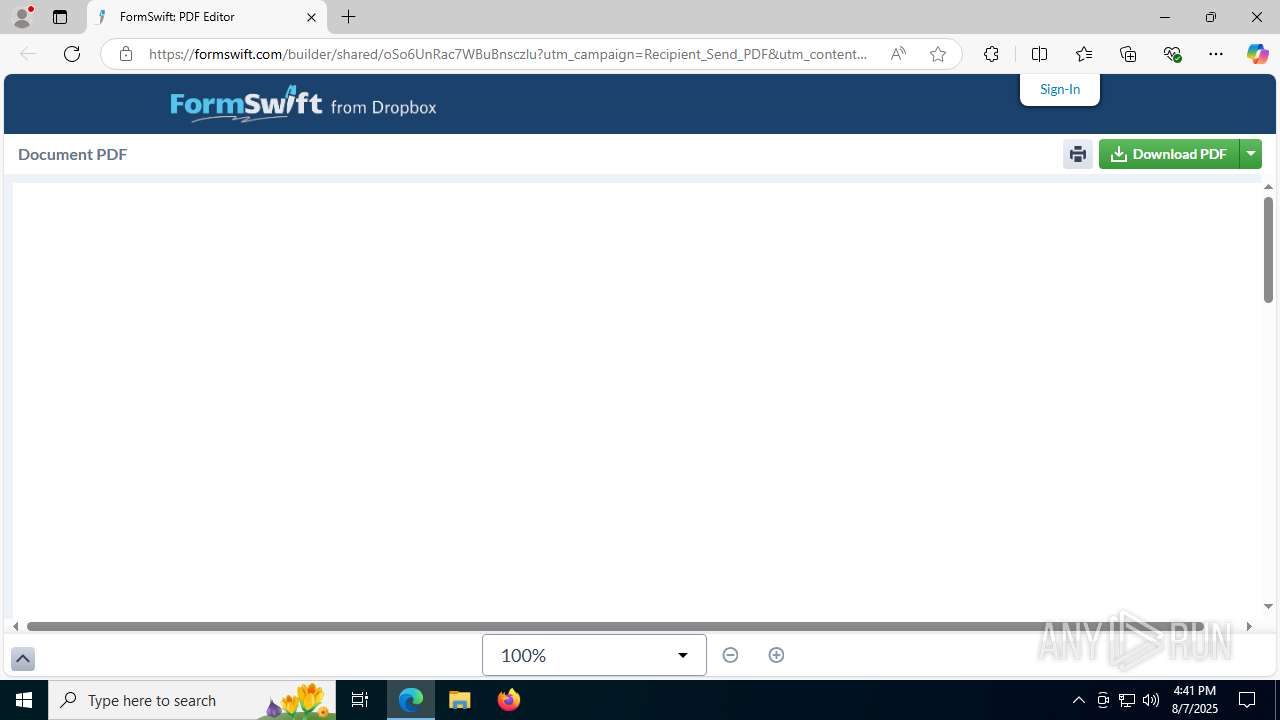Open the volume control tray icon
1280x720 pixels.
(x=1151, y=700)
